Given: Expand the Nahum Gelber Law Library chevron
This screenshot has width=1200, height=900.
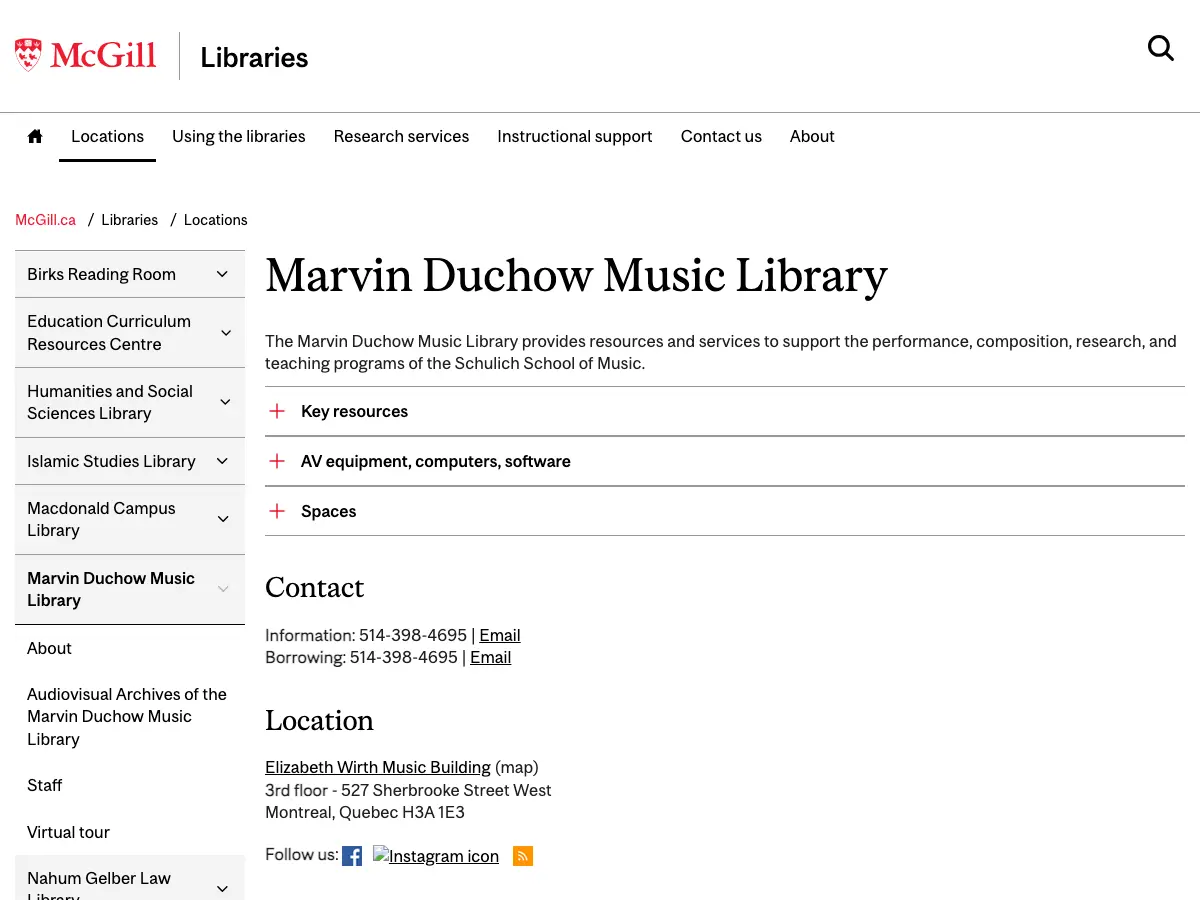Looking at the screenshot, I should pos(222,888).
